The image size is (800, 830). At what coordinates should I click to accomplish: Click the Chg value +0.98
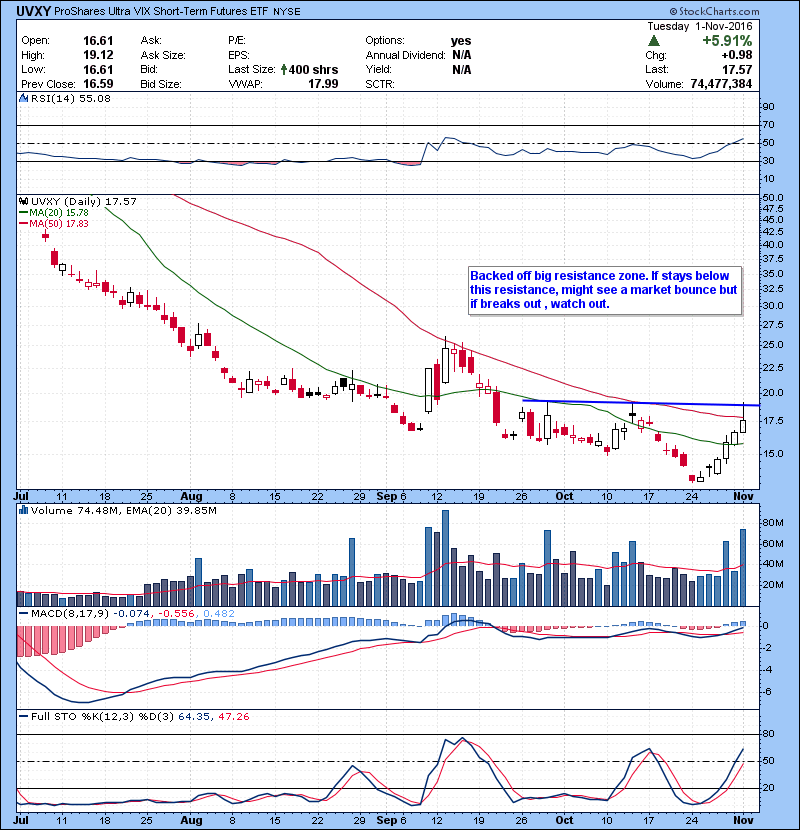736,55
